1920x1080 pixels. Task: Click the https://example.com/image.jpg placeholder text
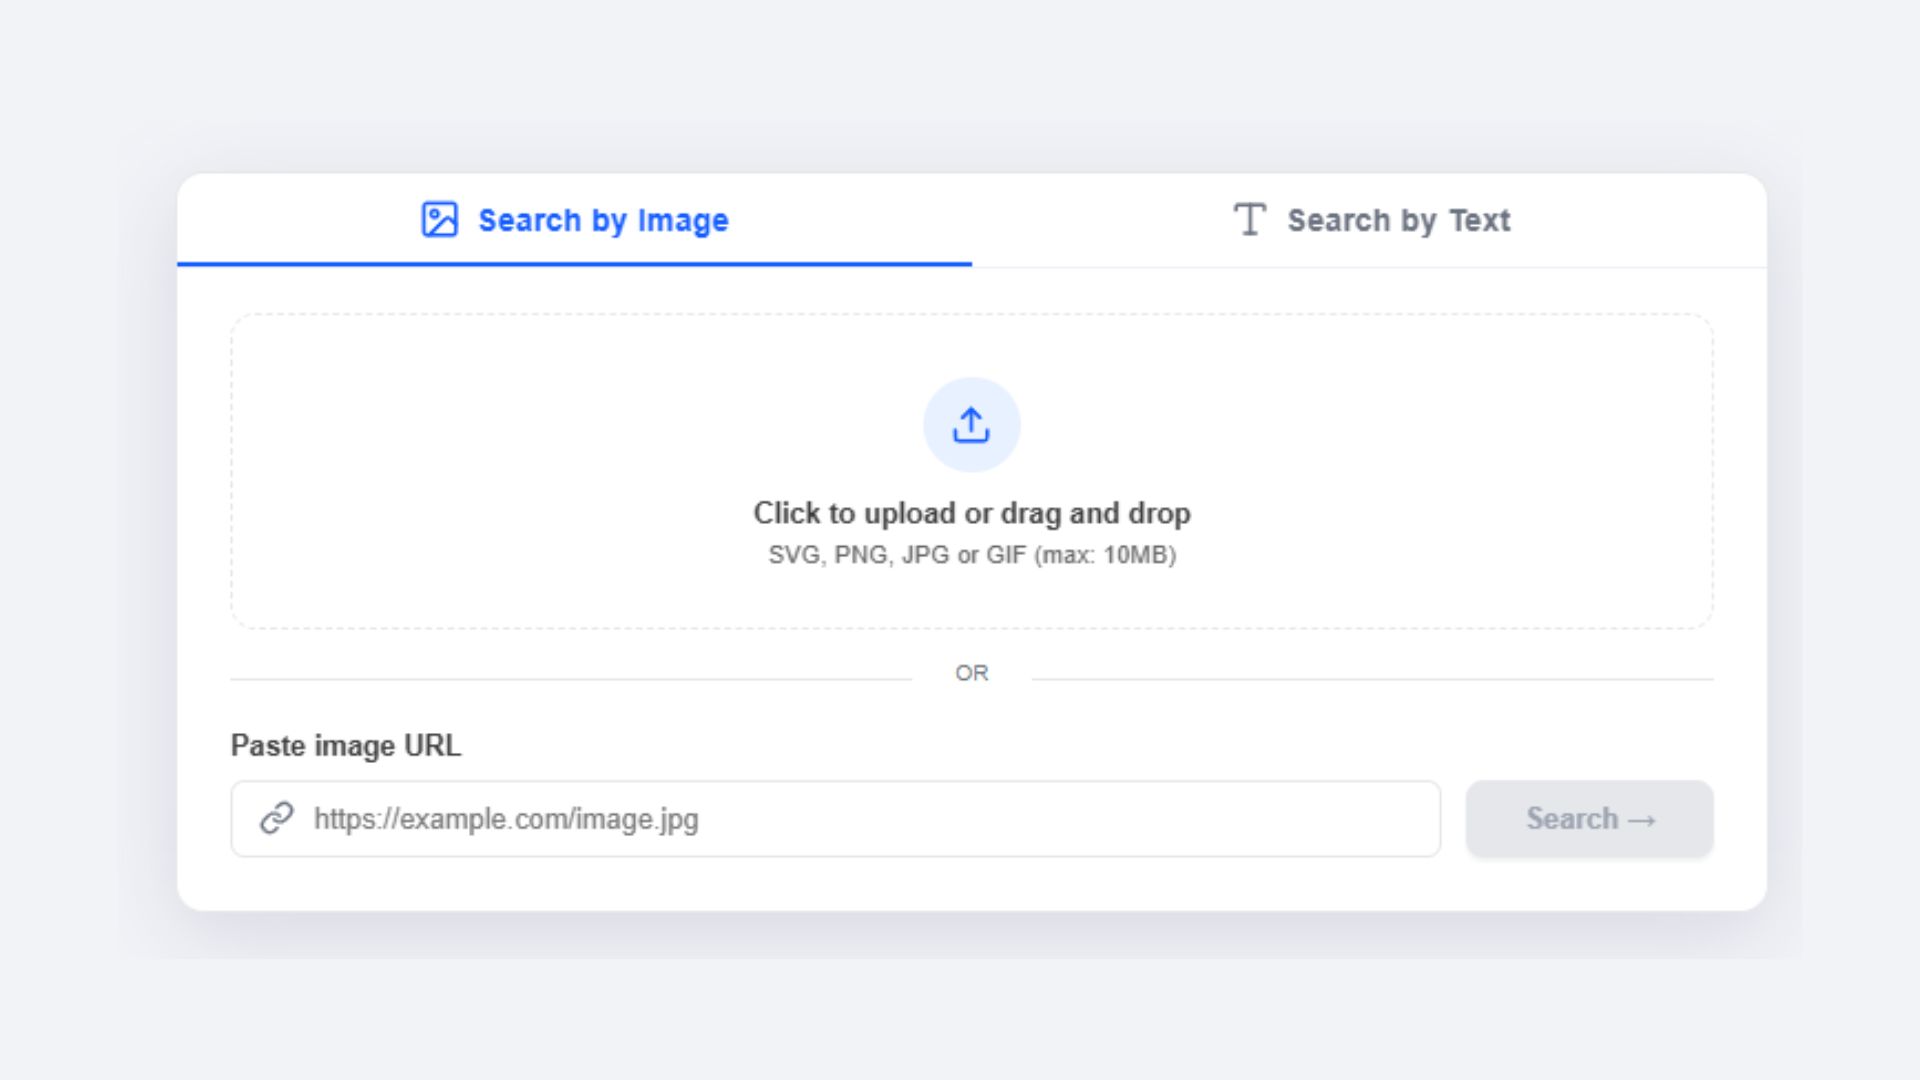506,819
